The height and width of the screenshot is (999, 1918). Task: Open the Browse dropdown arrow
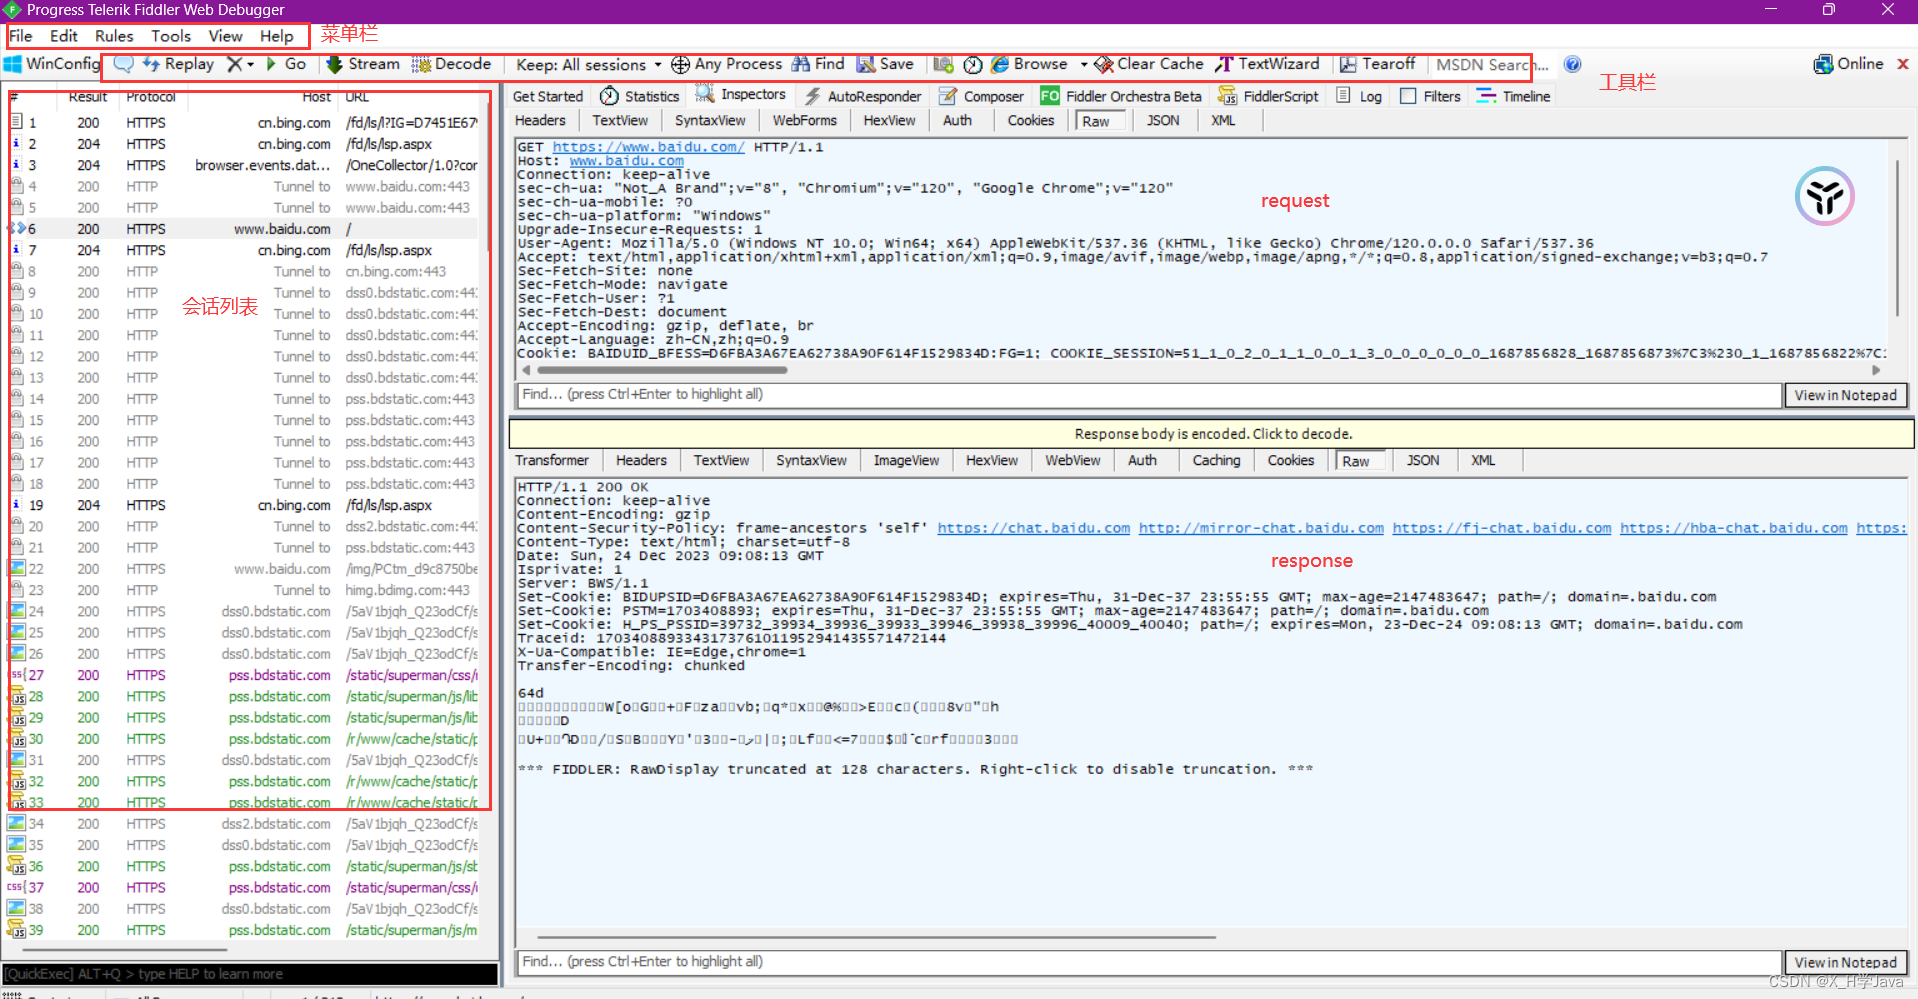[x=1084, y=65]
